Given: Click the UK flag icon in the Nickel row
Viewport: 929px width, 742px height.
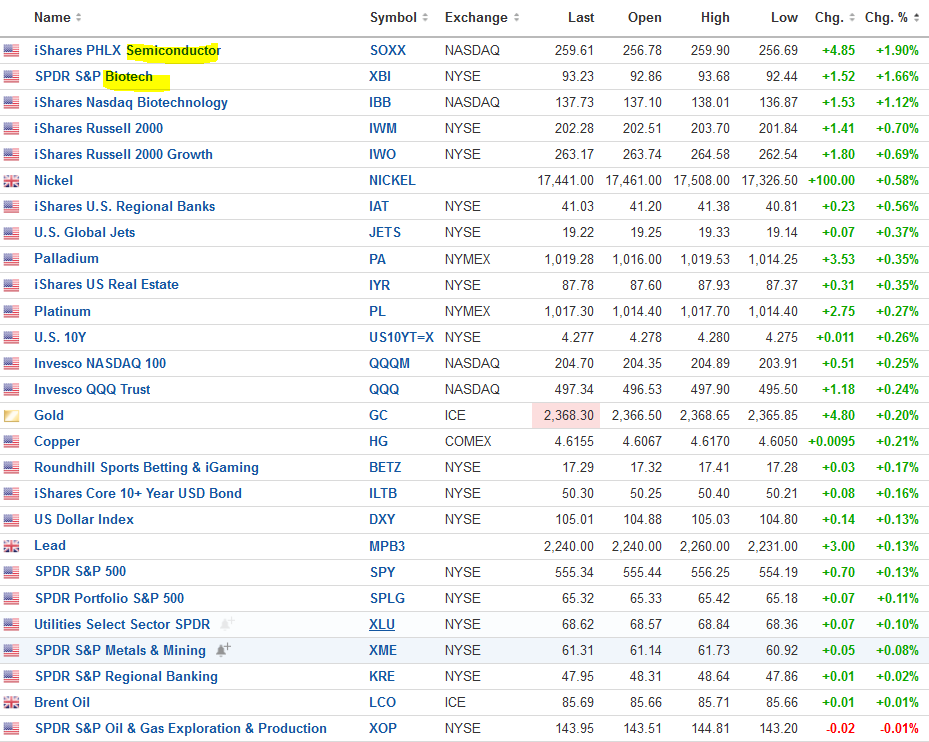Looking at the screenshot, I should pyautogui.click(x=11, y=181).
